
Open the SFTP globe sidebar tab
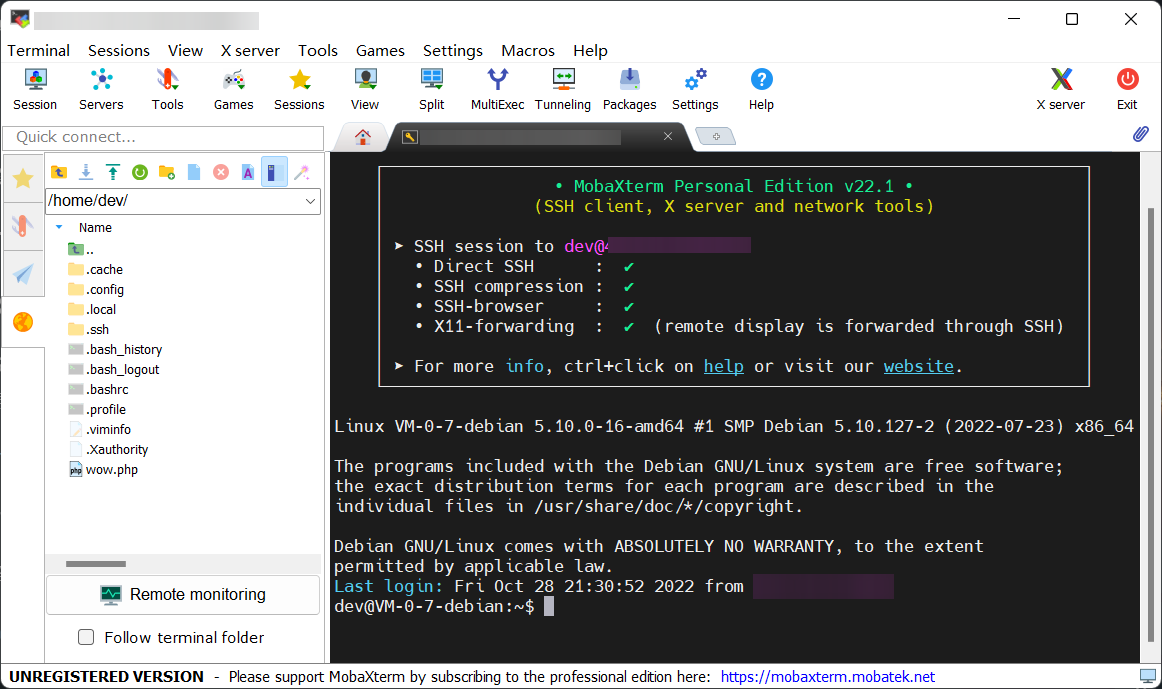tap(23, 322)
